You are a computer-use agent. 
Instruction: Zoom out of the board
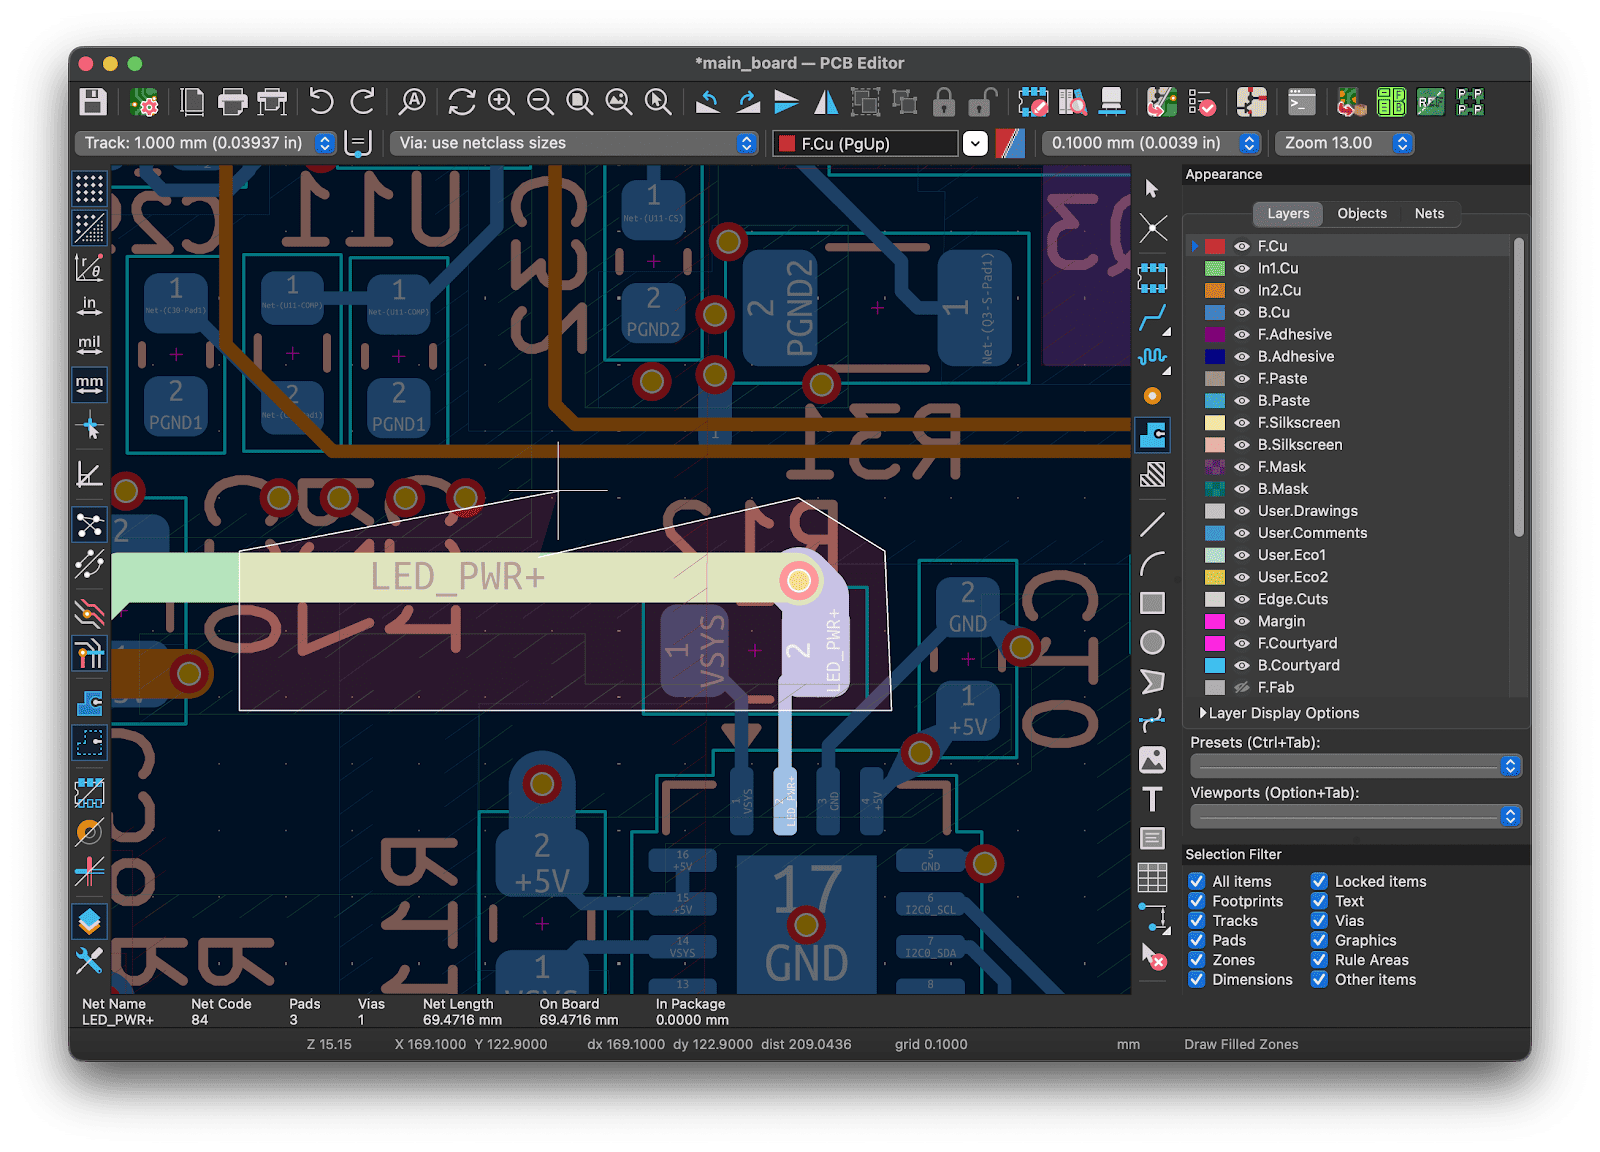pyautogui.click(x=540, y=102)
